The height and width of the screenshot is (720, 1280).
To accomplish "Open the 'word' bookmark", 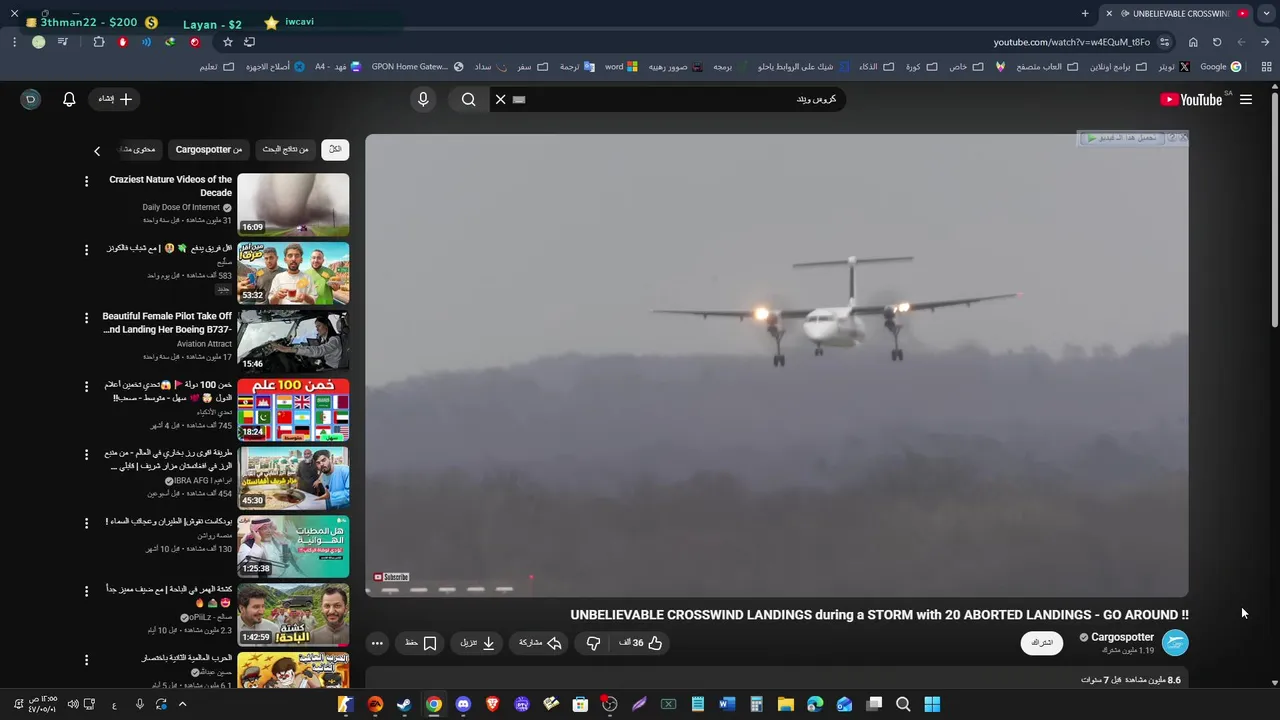I will (x=621, y=67).
